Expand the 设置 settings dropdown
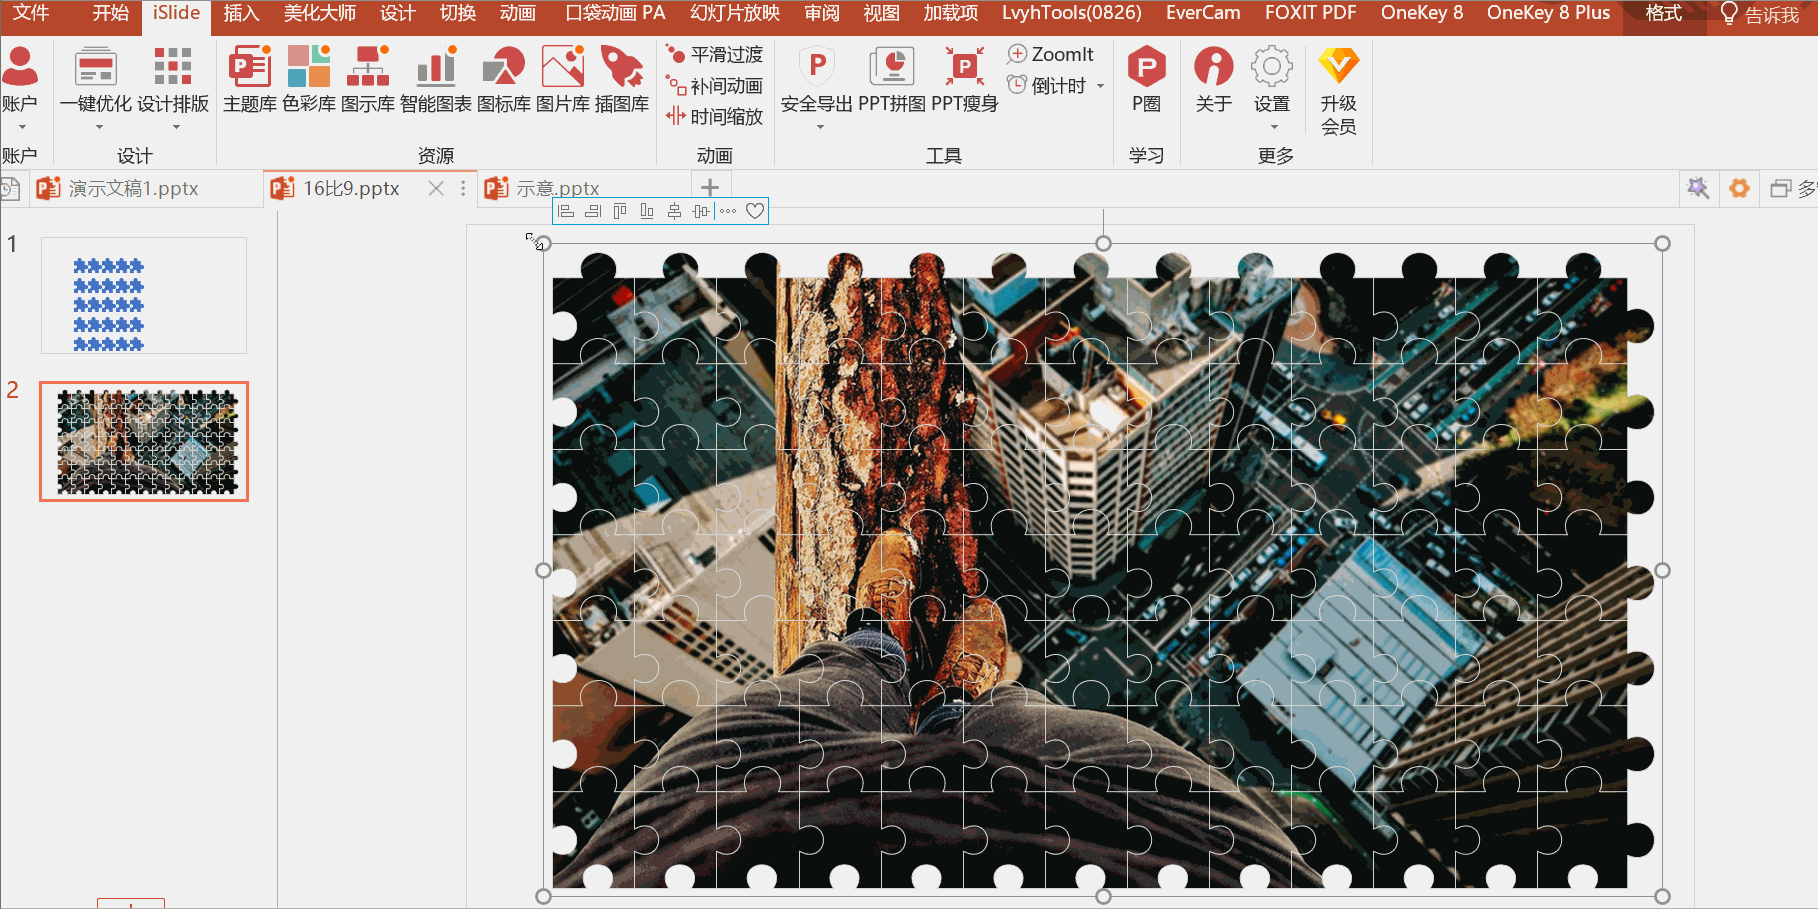The image size is (1818, 909). pyautogui.click(x=1273, y=127)
